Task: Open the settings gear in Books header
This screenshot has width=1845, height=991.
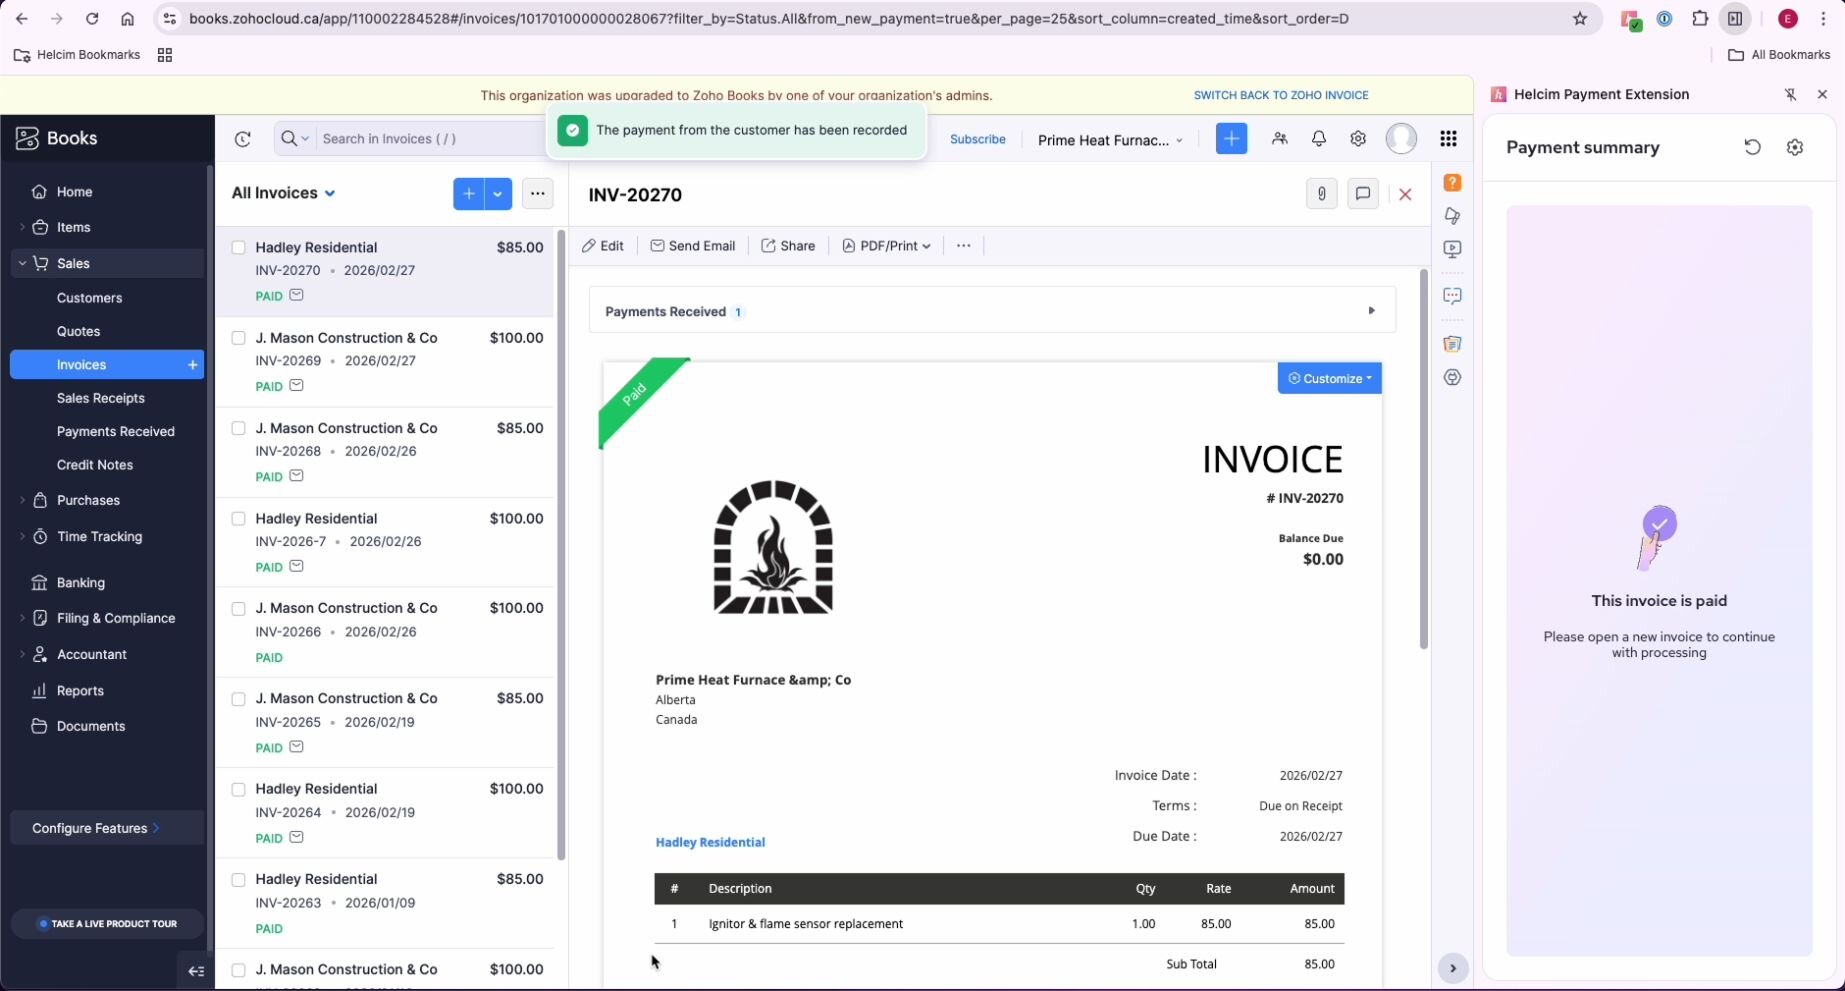Action: point(1357,139)
